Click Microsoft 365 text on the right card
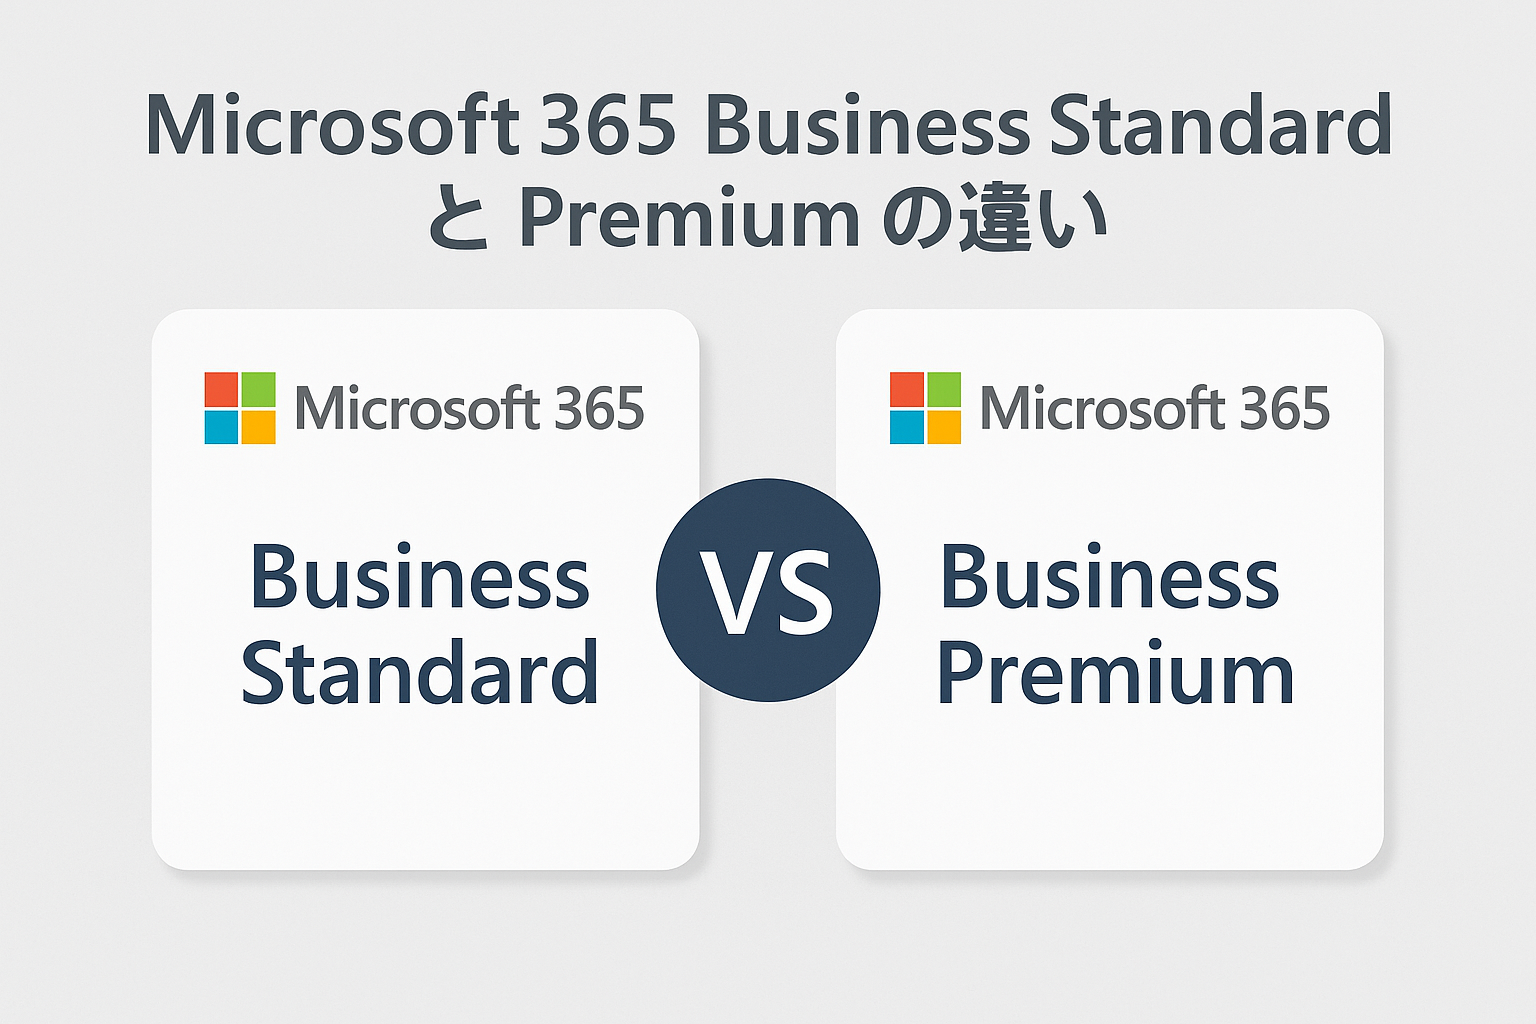The width and height of the screenshot is (1536, 1024). point(1155,409)
